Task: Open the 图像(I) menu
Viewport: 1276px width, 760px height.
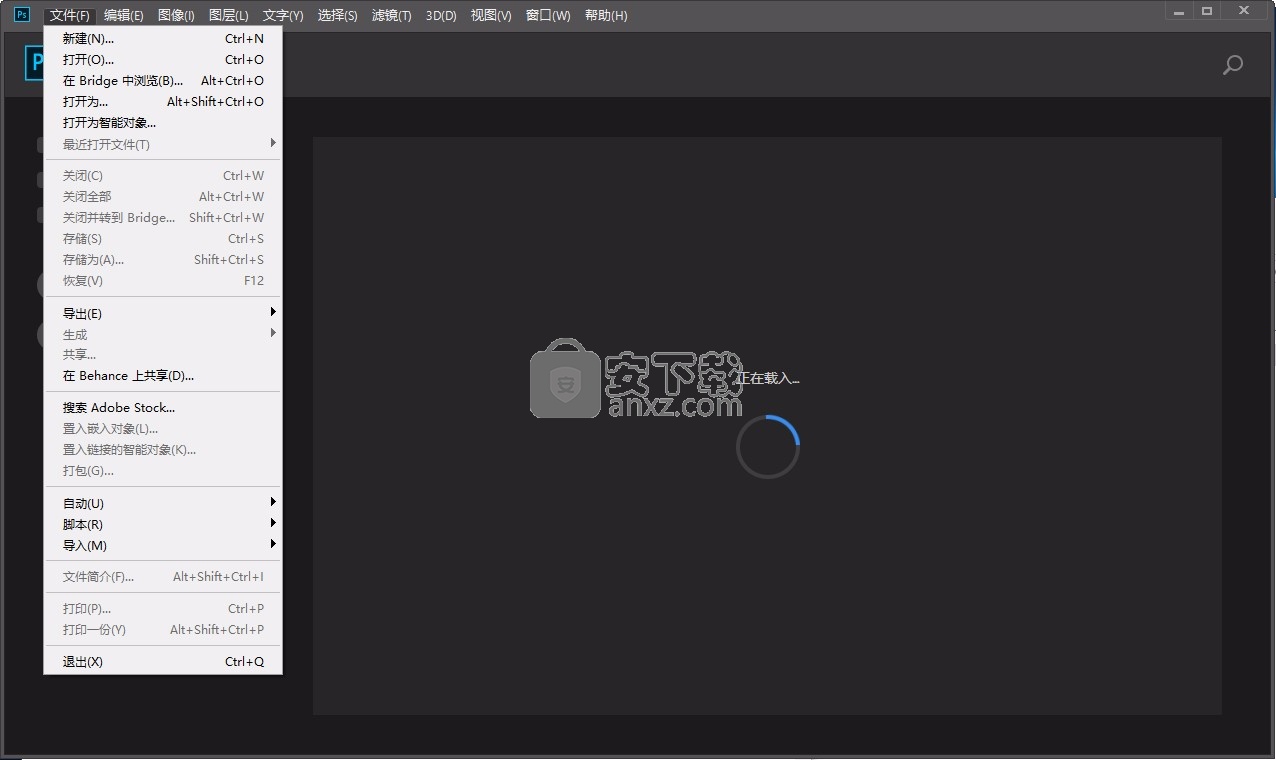Action: coord(176,15)
